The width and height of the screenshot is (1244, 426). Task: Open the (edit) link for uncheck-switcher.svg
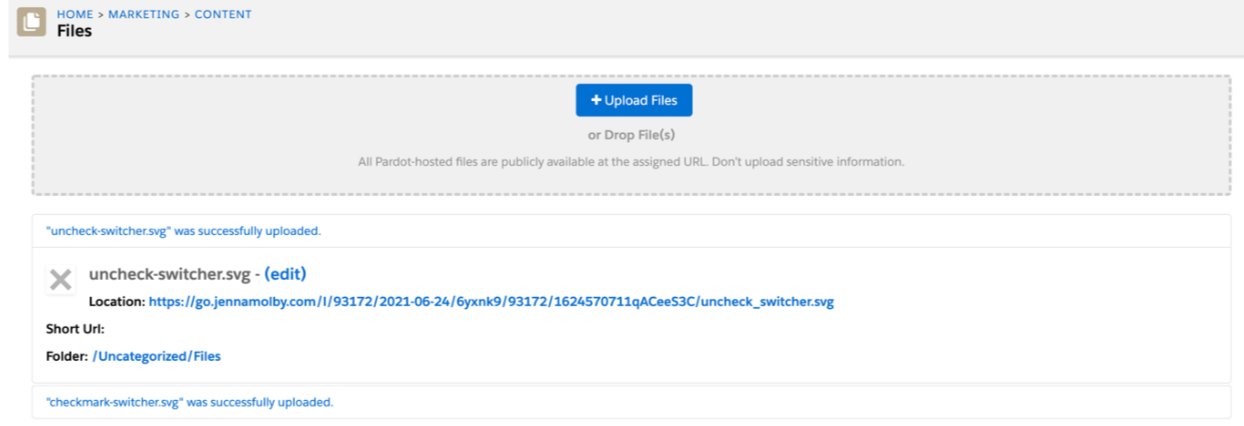(x=285, y=274)
